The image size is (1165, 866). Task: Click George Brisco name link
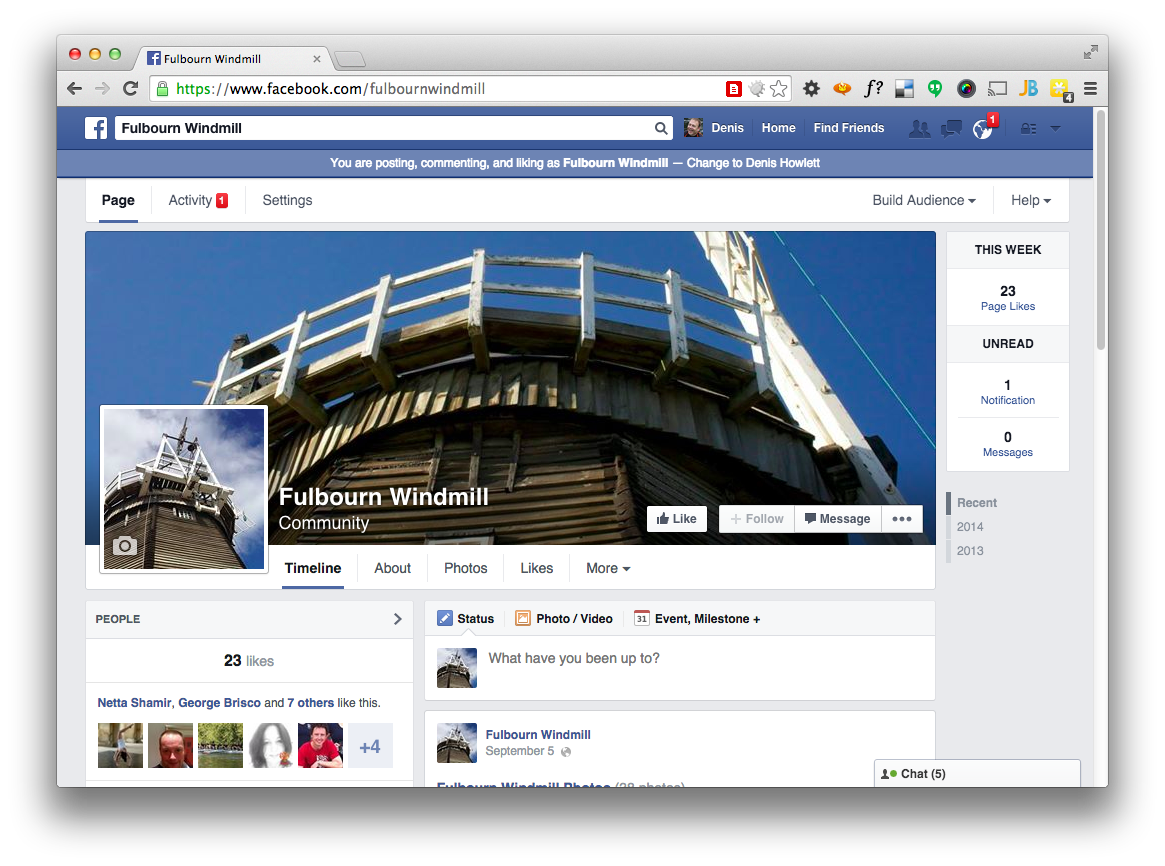point(219,703)
